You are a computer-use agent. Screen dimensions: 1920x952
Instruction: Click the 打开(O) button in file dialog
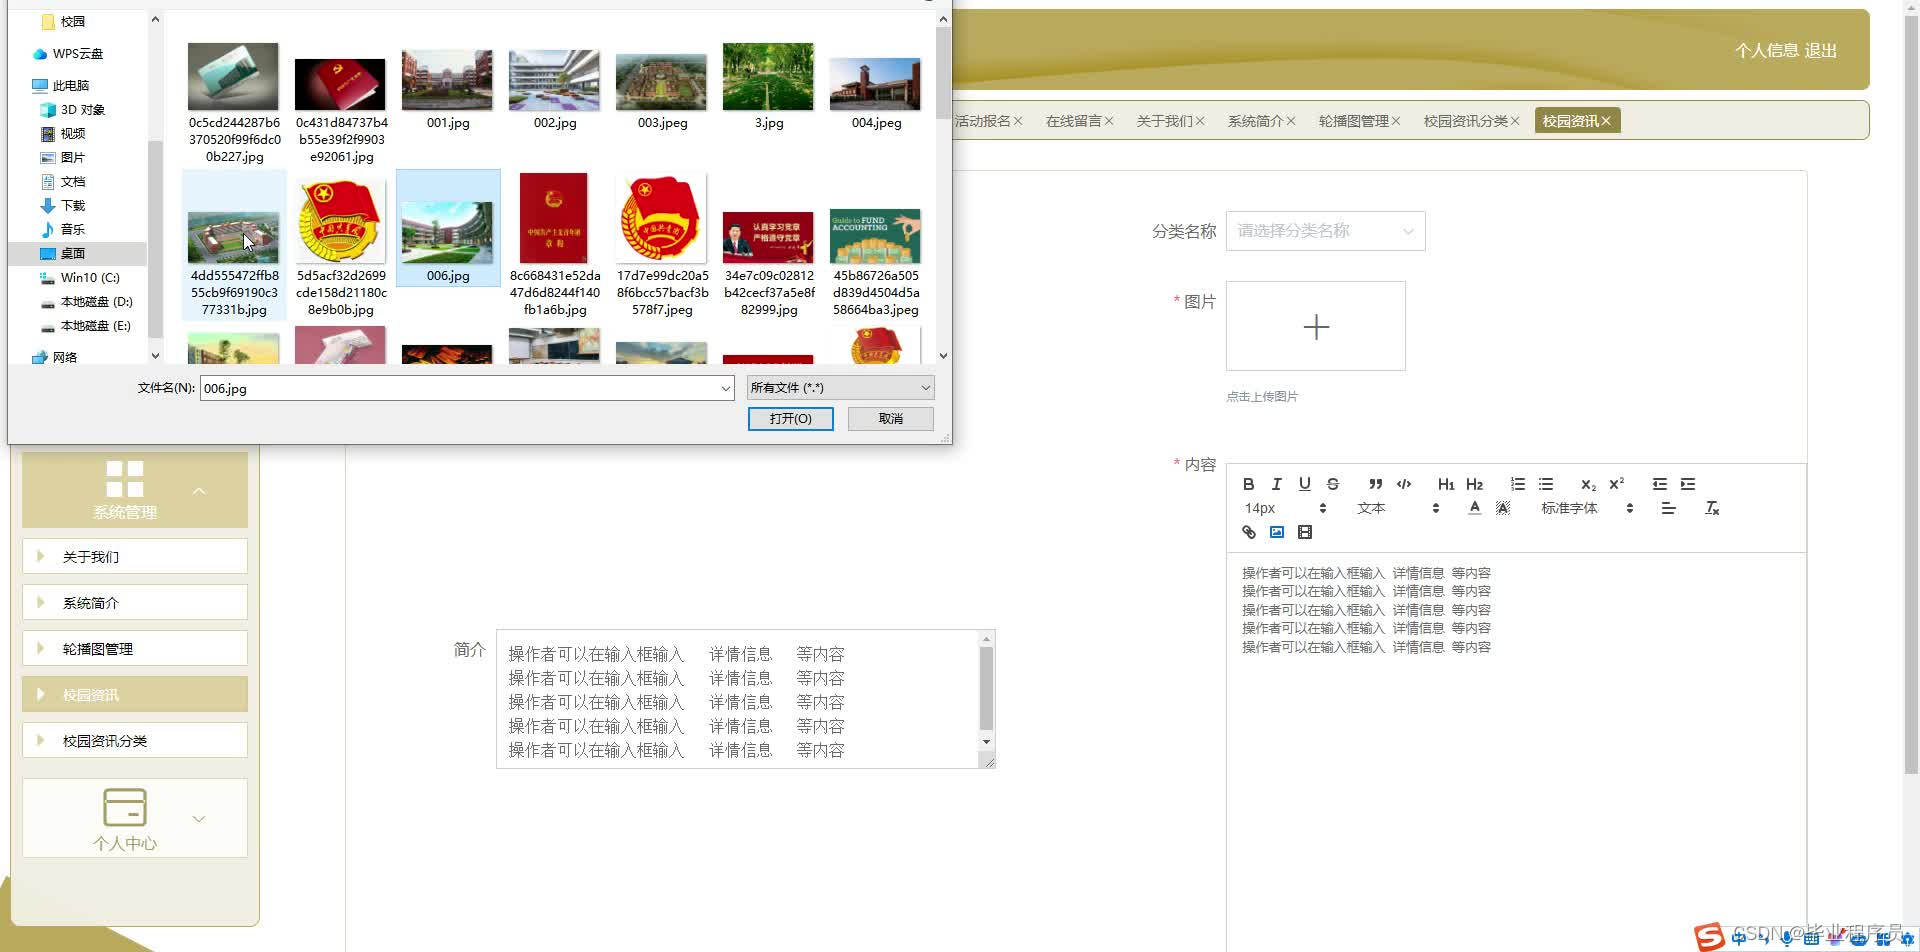(x=790, y=418)
